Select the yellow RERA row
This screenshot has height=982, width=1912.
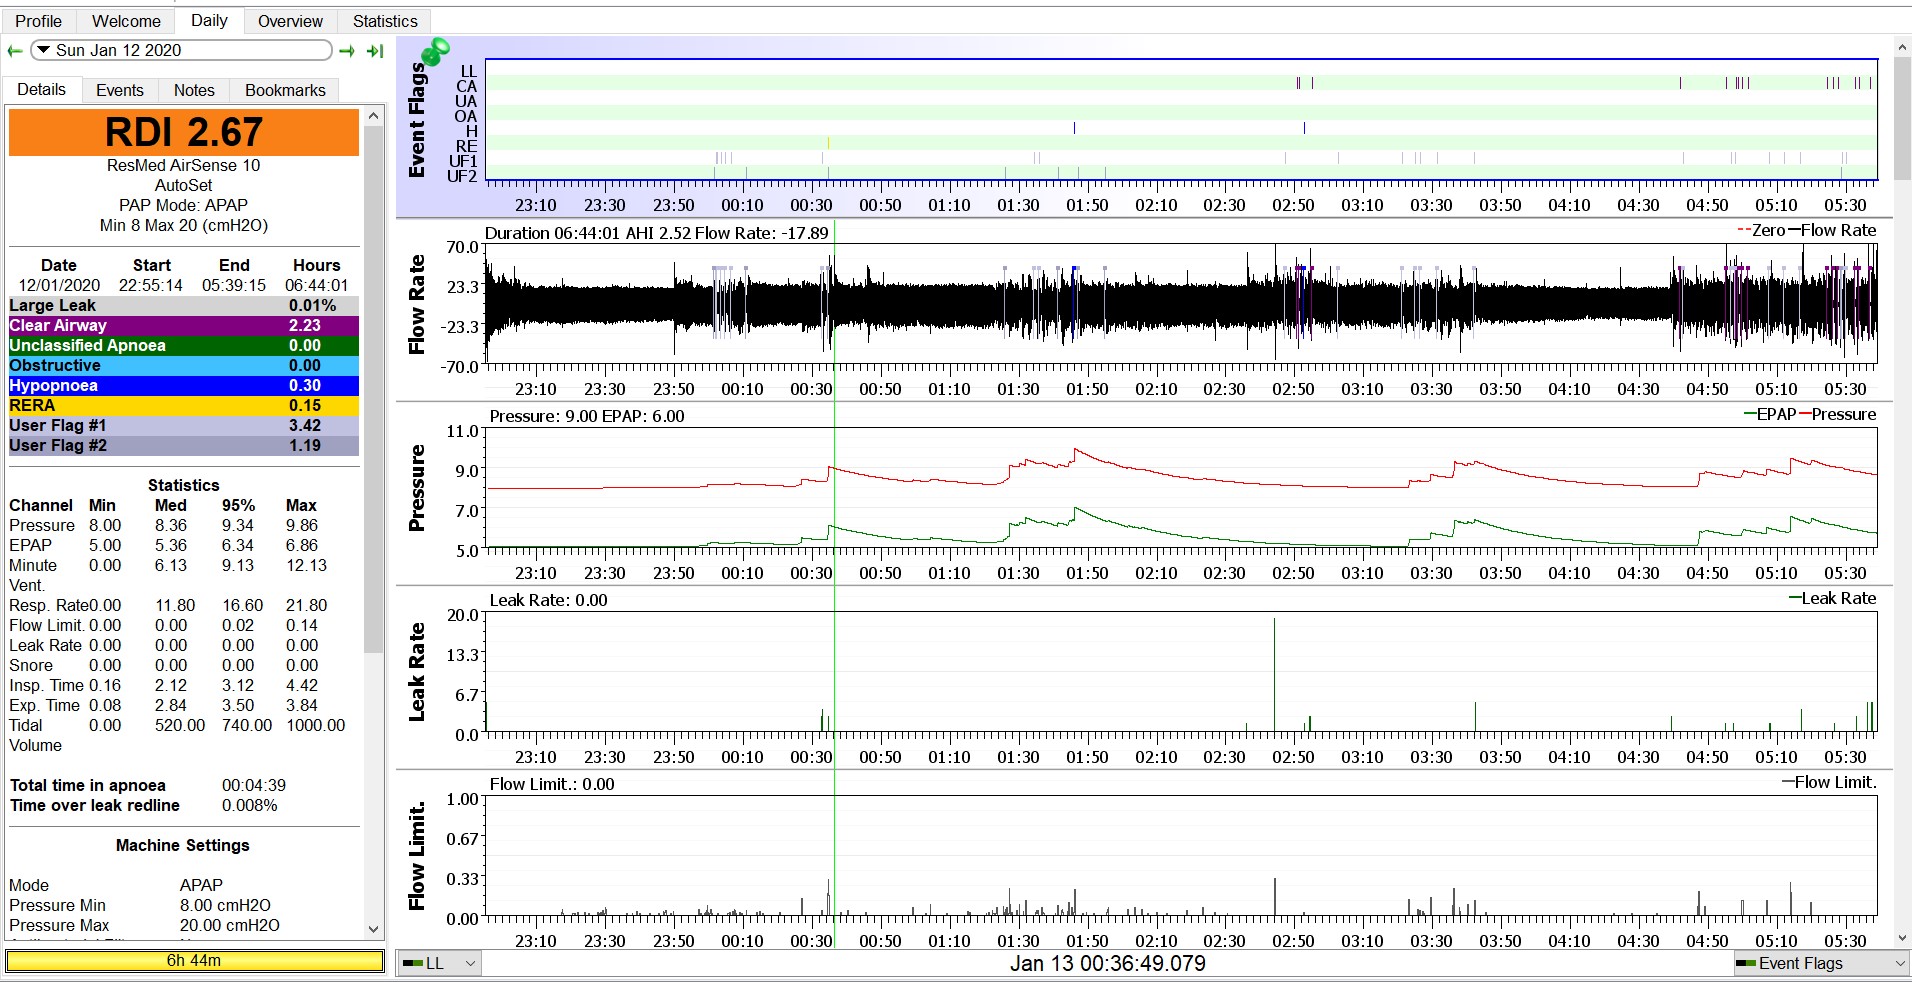click(184, 406)
